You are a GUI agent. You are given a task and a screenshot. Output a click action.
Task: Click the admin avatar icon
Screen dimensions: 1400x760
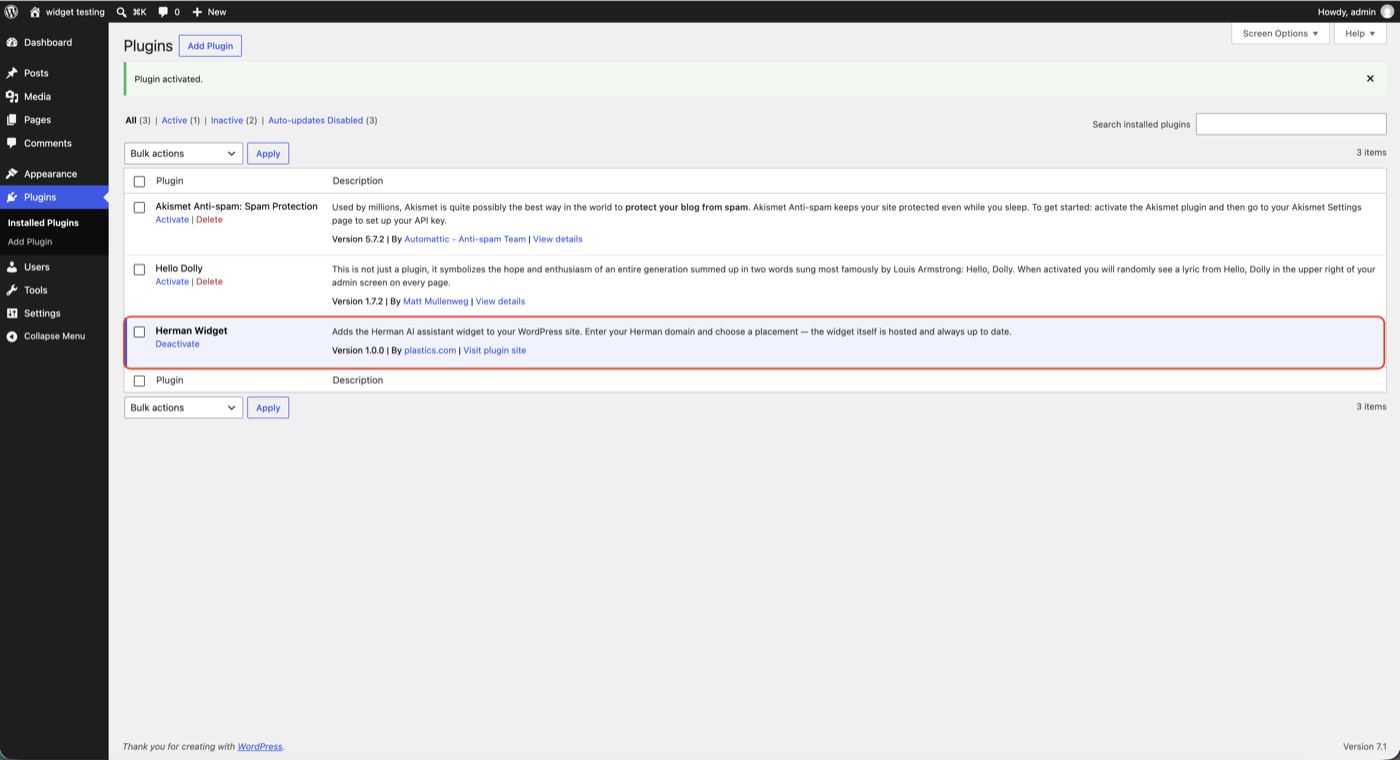1387,12
